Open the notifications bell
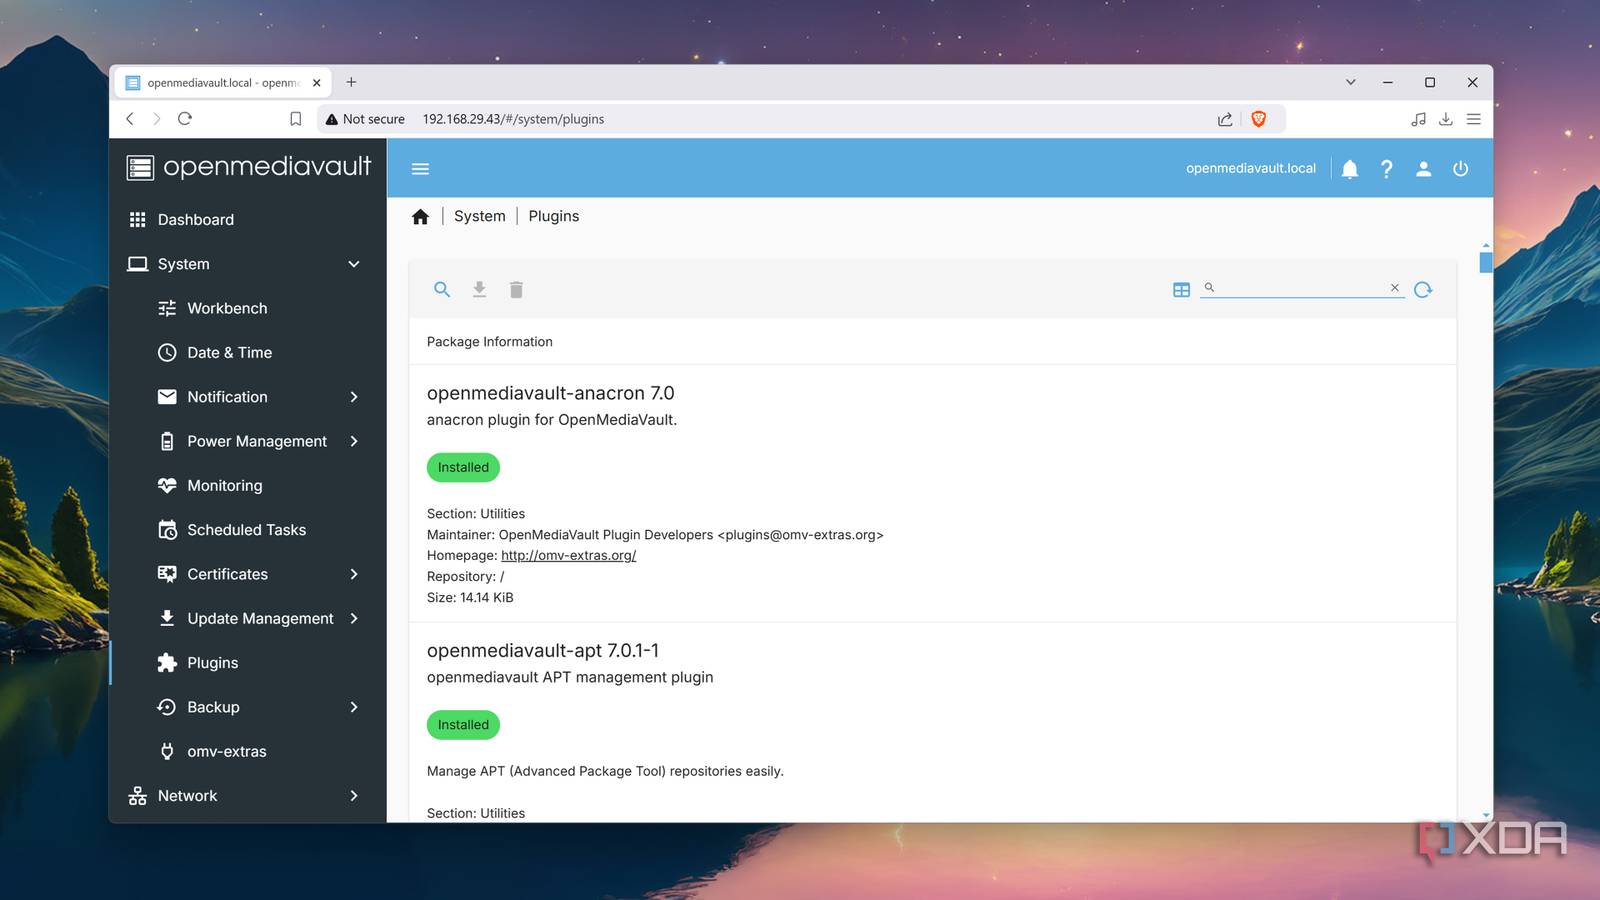The width and height of the screenshot is (1600, 900). [x=1350, y=169]
